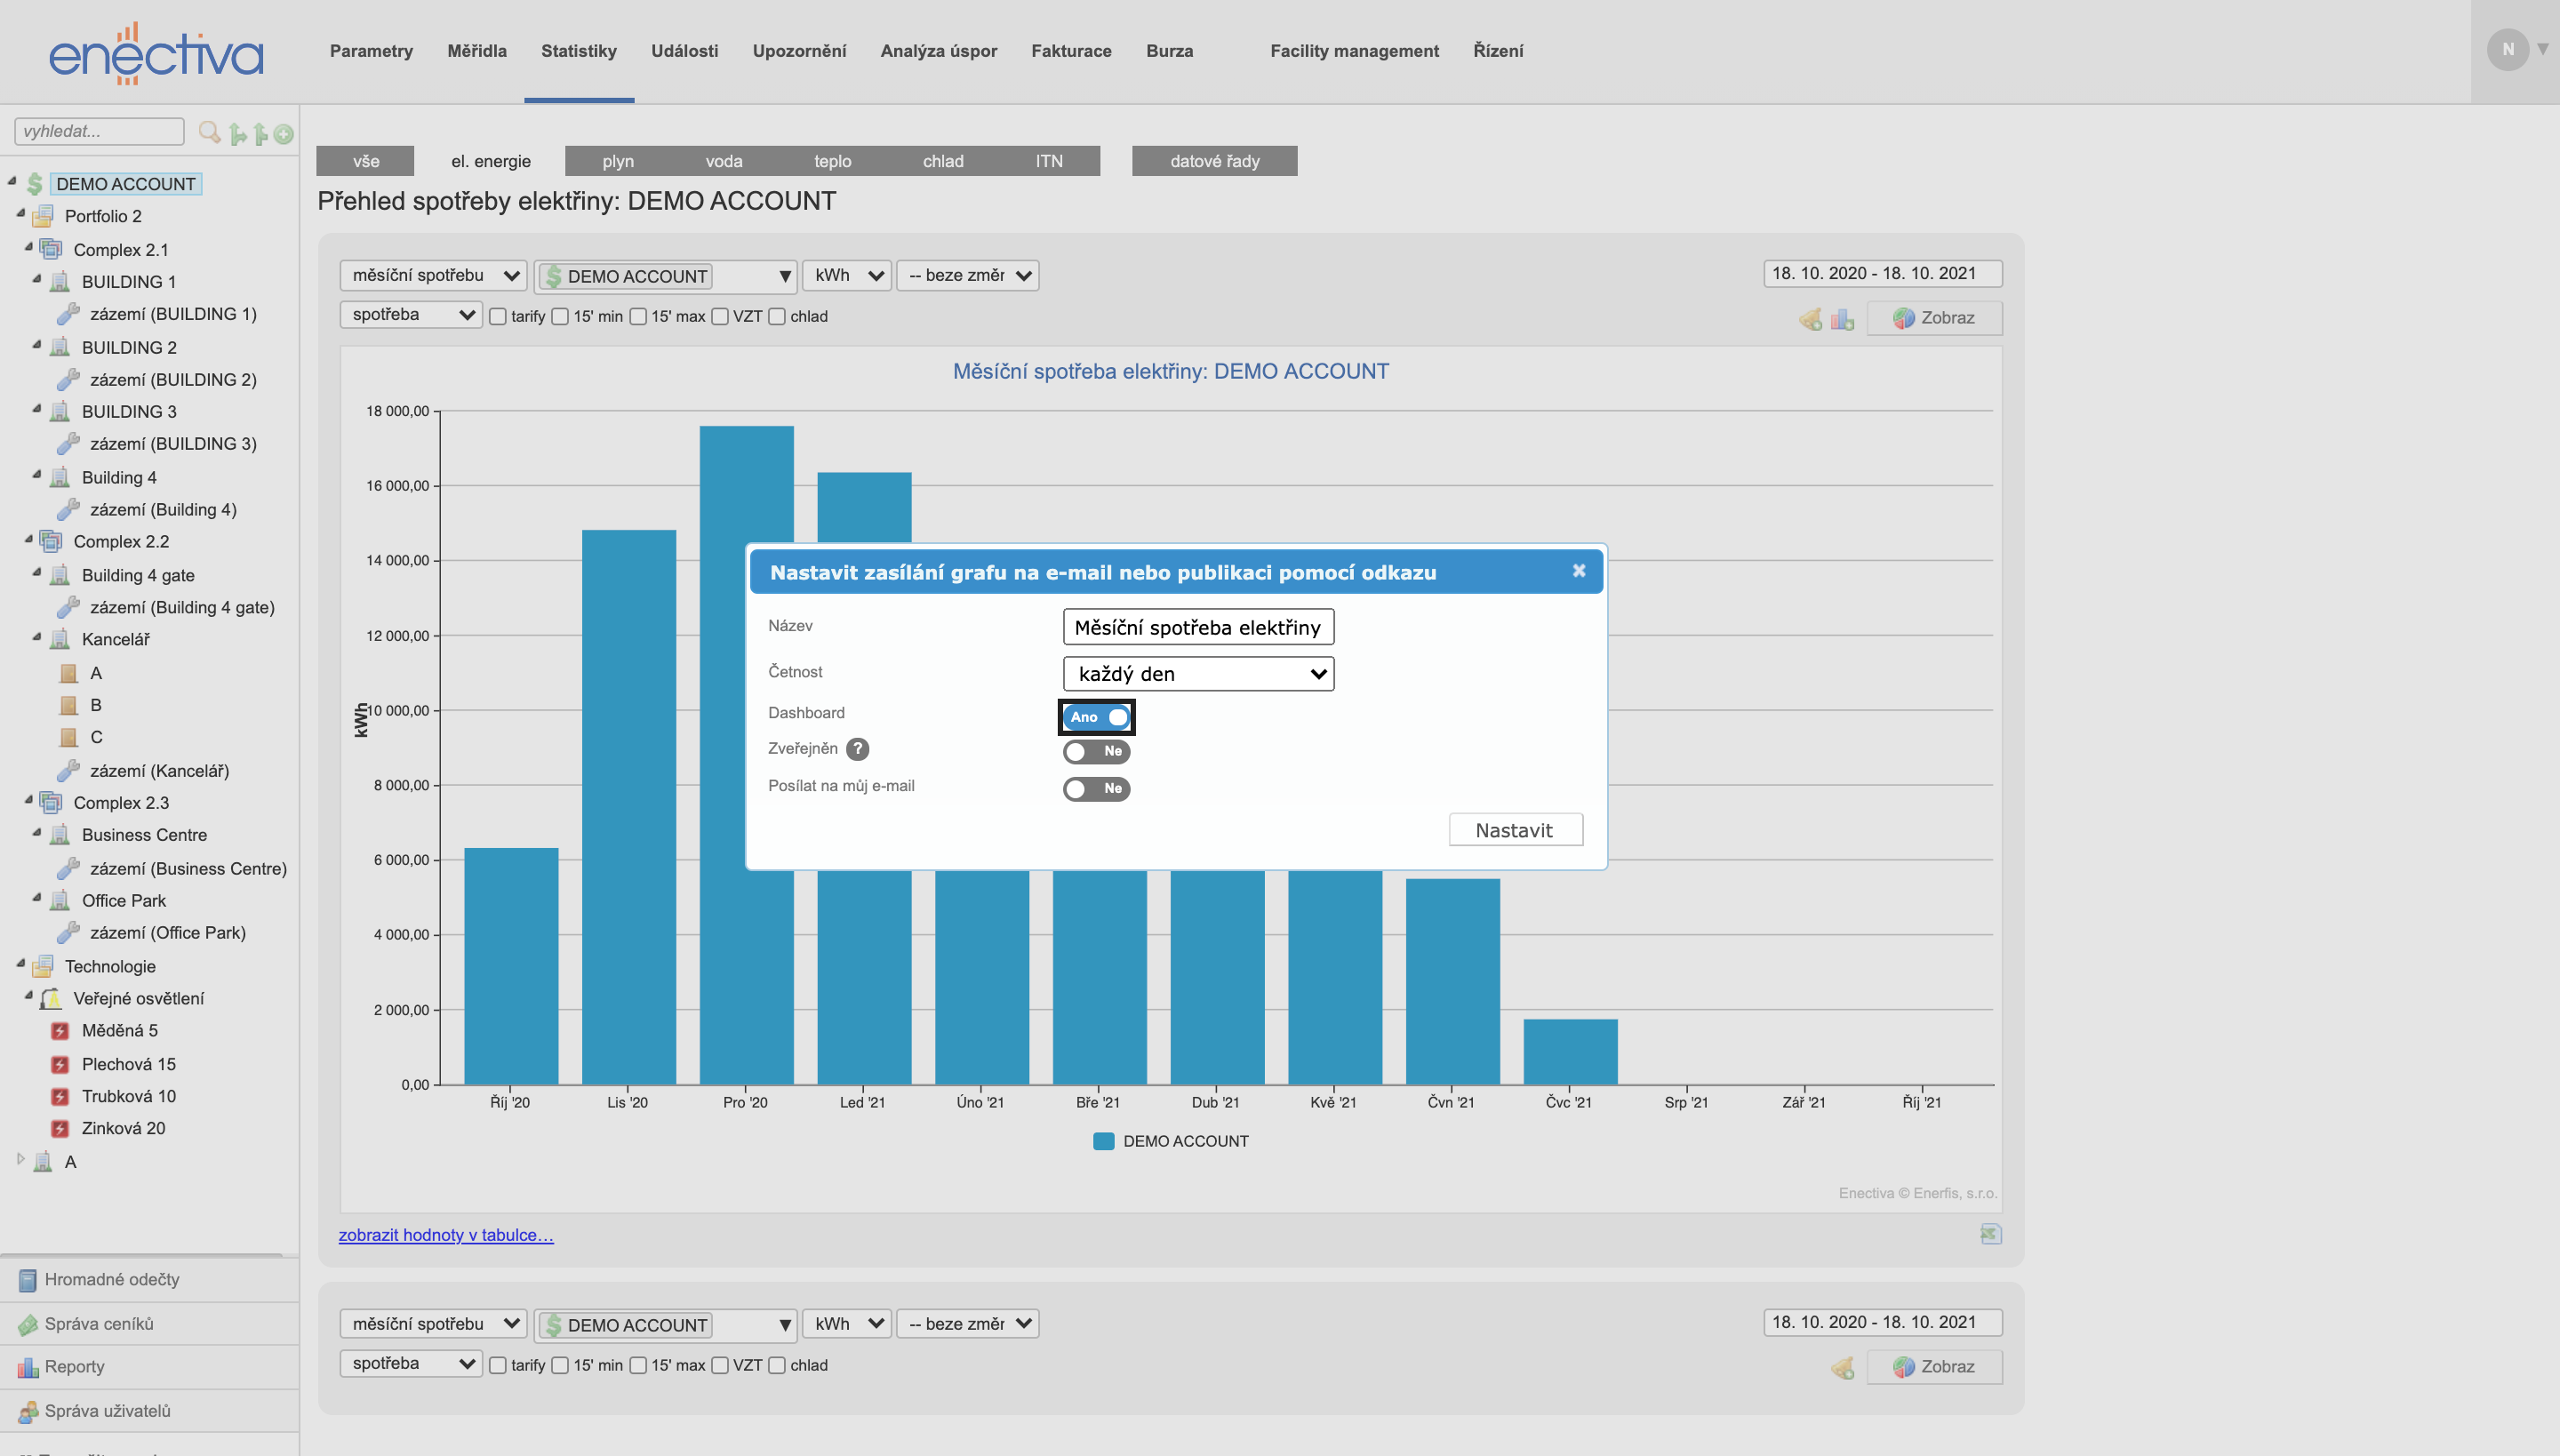
Task: Click the add bar chart icon beside Zobraz
Action: tap(1842, 319)
